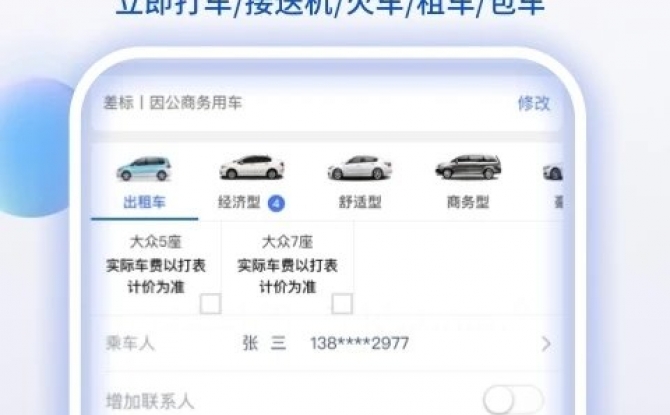Screen dimensions: 670x415
Task: Toggle the 增加联系人 switch
Action: click(513, 400)
